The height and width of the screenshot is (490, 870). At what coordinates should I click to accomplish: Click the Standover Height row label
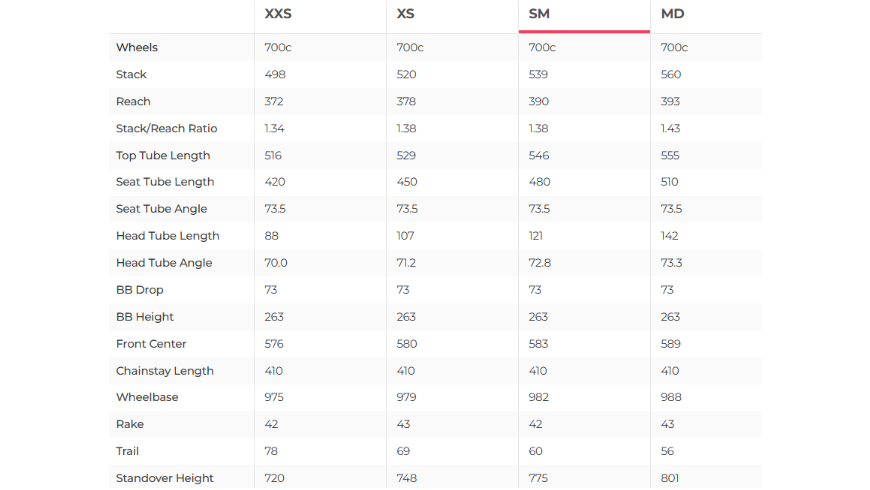click(x=165, y=478)
